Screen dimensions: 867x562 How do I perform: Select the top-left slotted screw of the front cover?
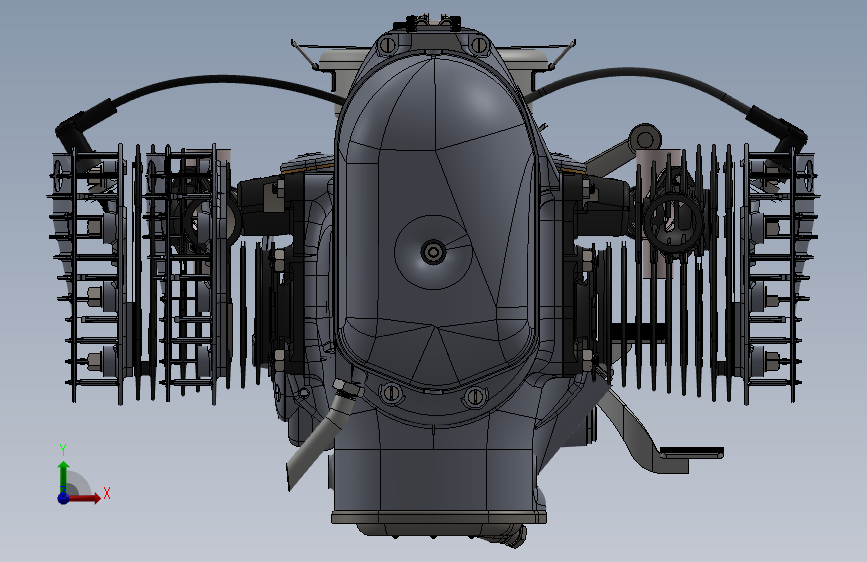(387, 45)
